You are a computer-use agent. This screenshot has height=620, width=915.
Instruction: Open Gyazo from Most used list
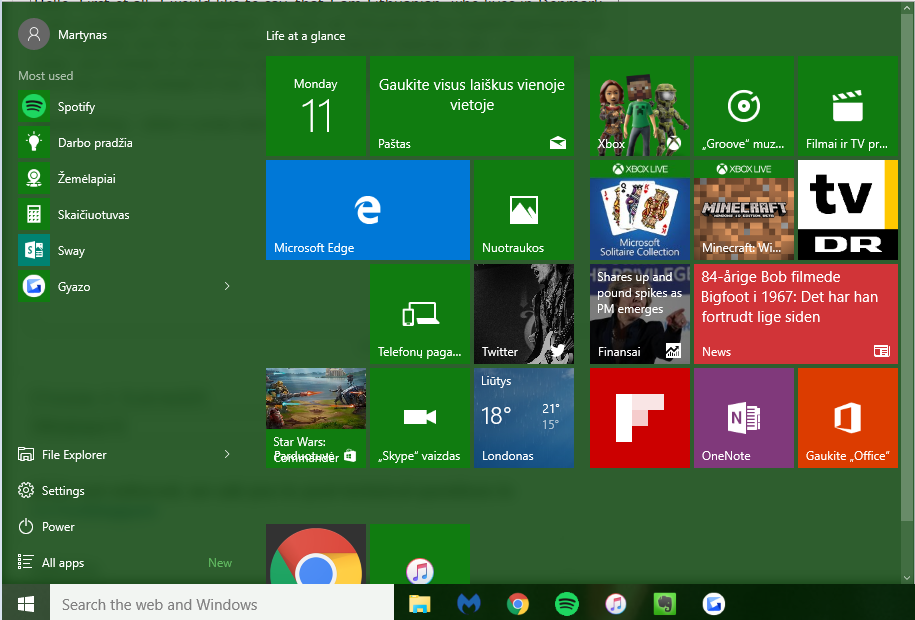(117, 287)
